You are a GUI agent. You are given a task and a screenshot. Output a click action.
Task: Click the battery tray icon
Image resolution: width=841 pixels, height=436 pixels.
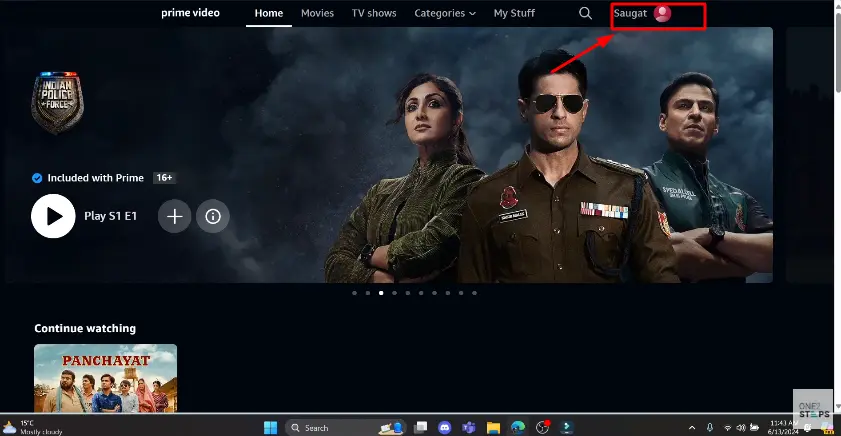[755, 428]
